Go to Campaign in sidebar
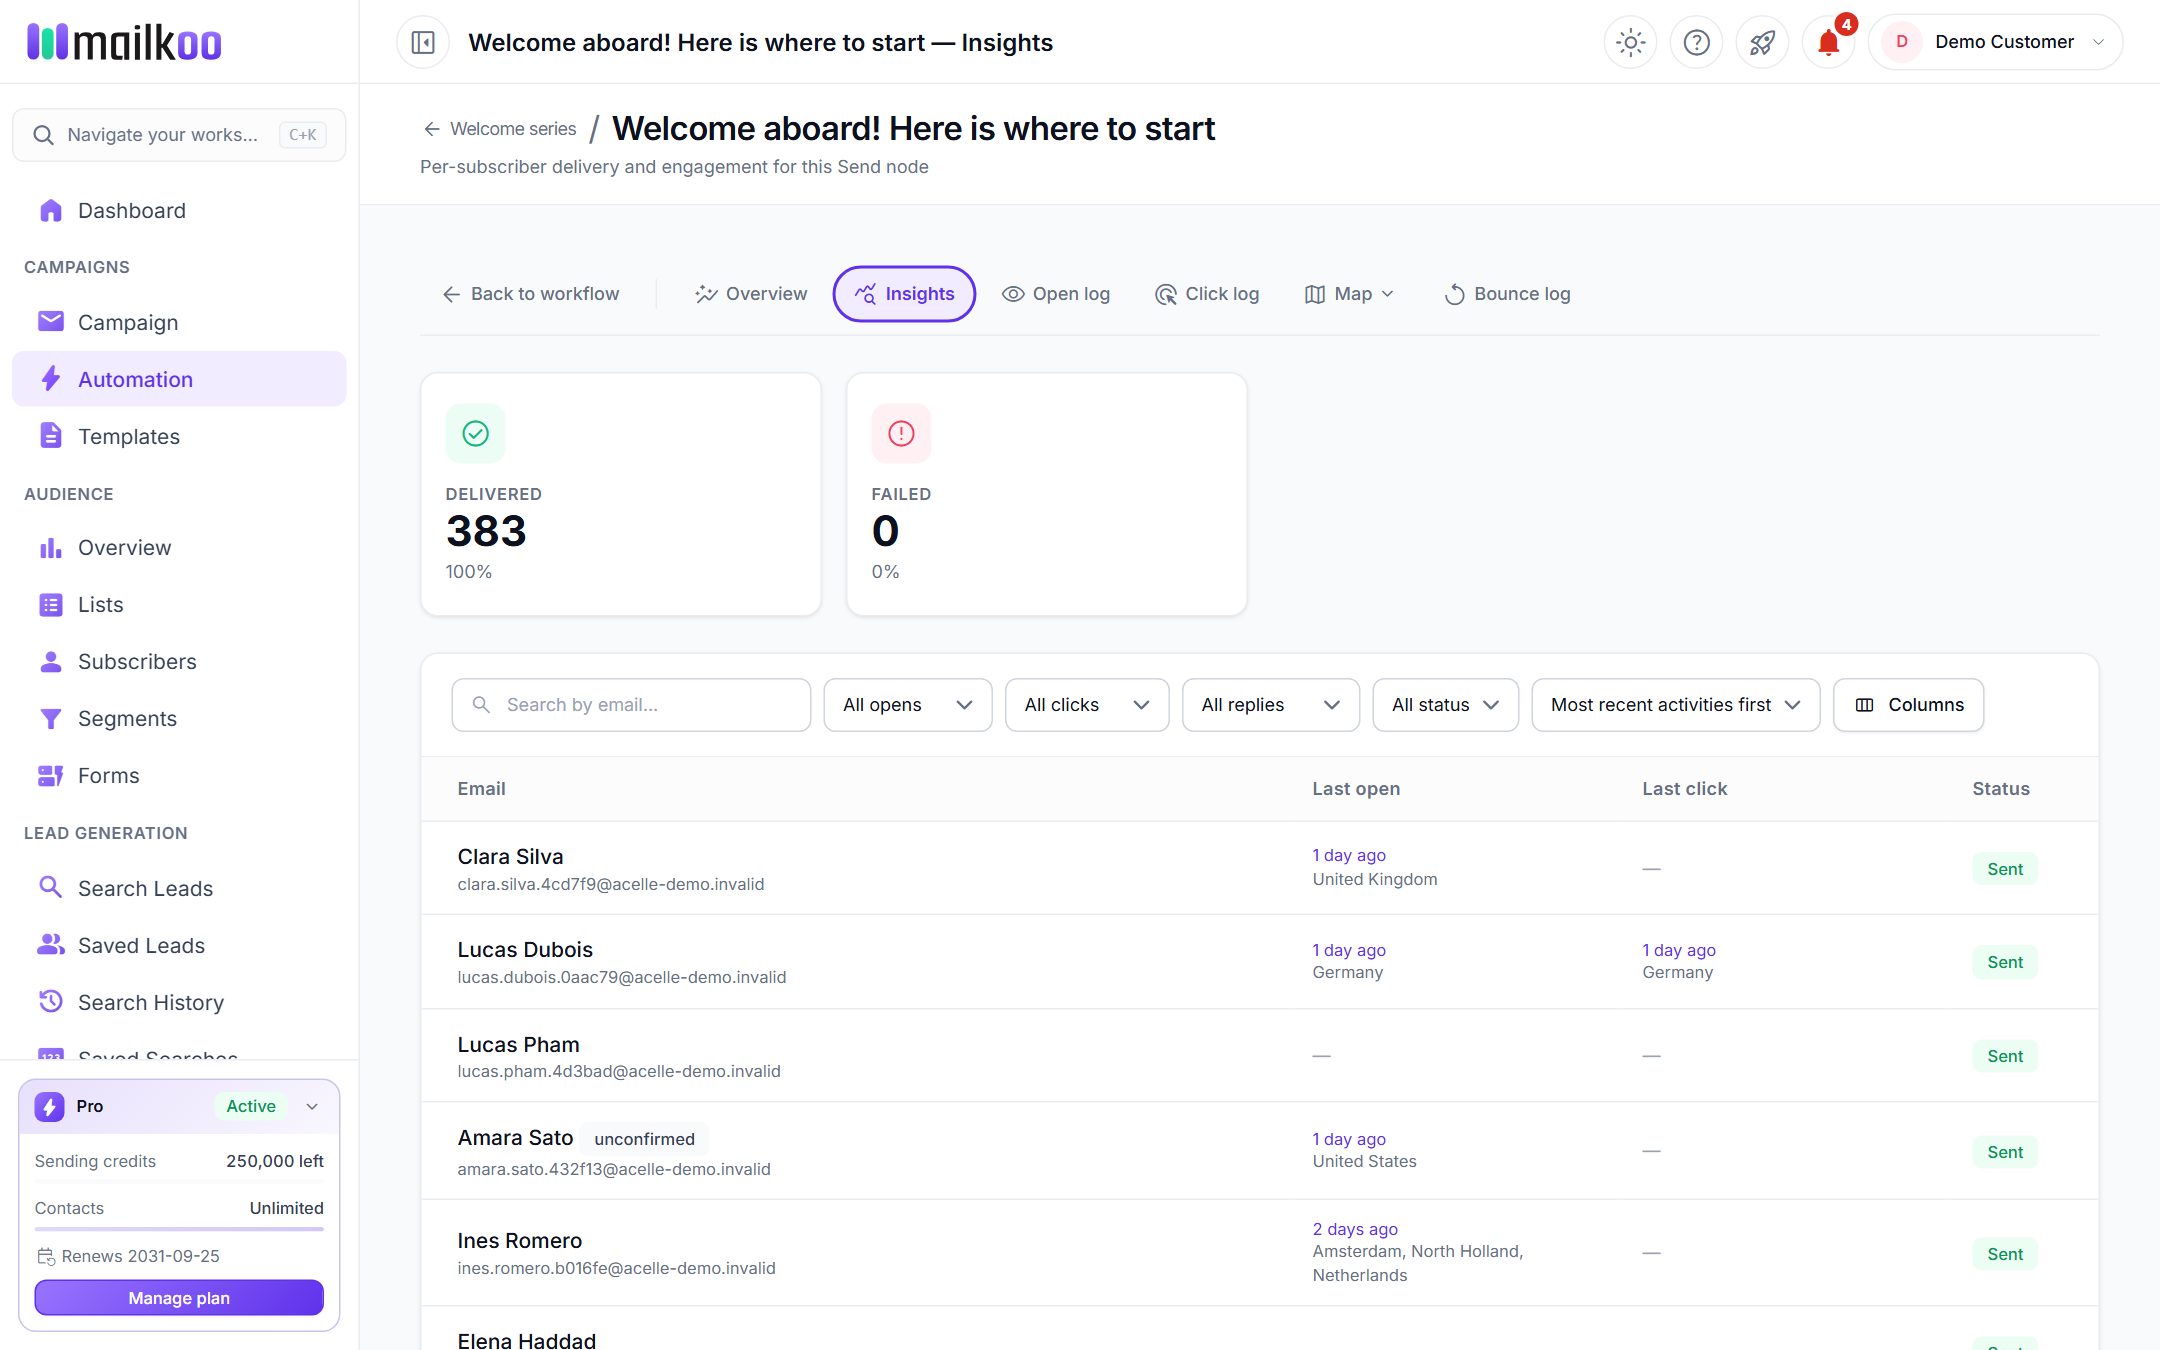This screenshot has width=2160, height=1350. point(179,322)
